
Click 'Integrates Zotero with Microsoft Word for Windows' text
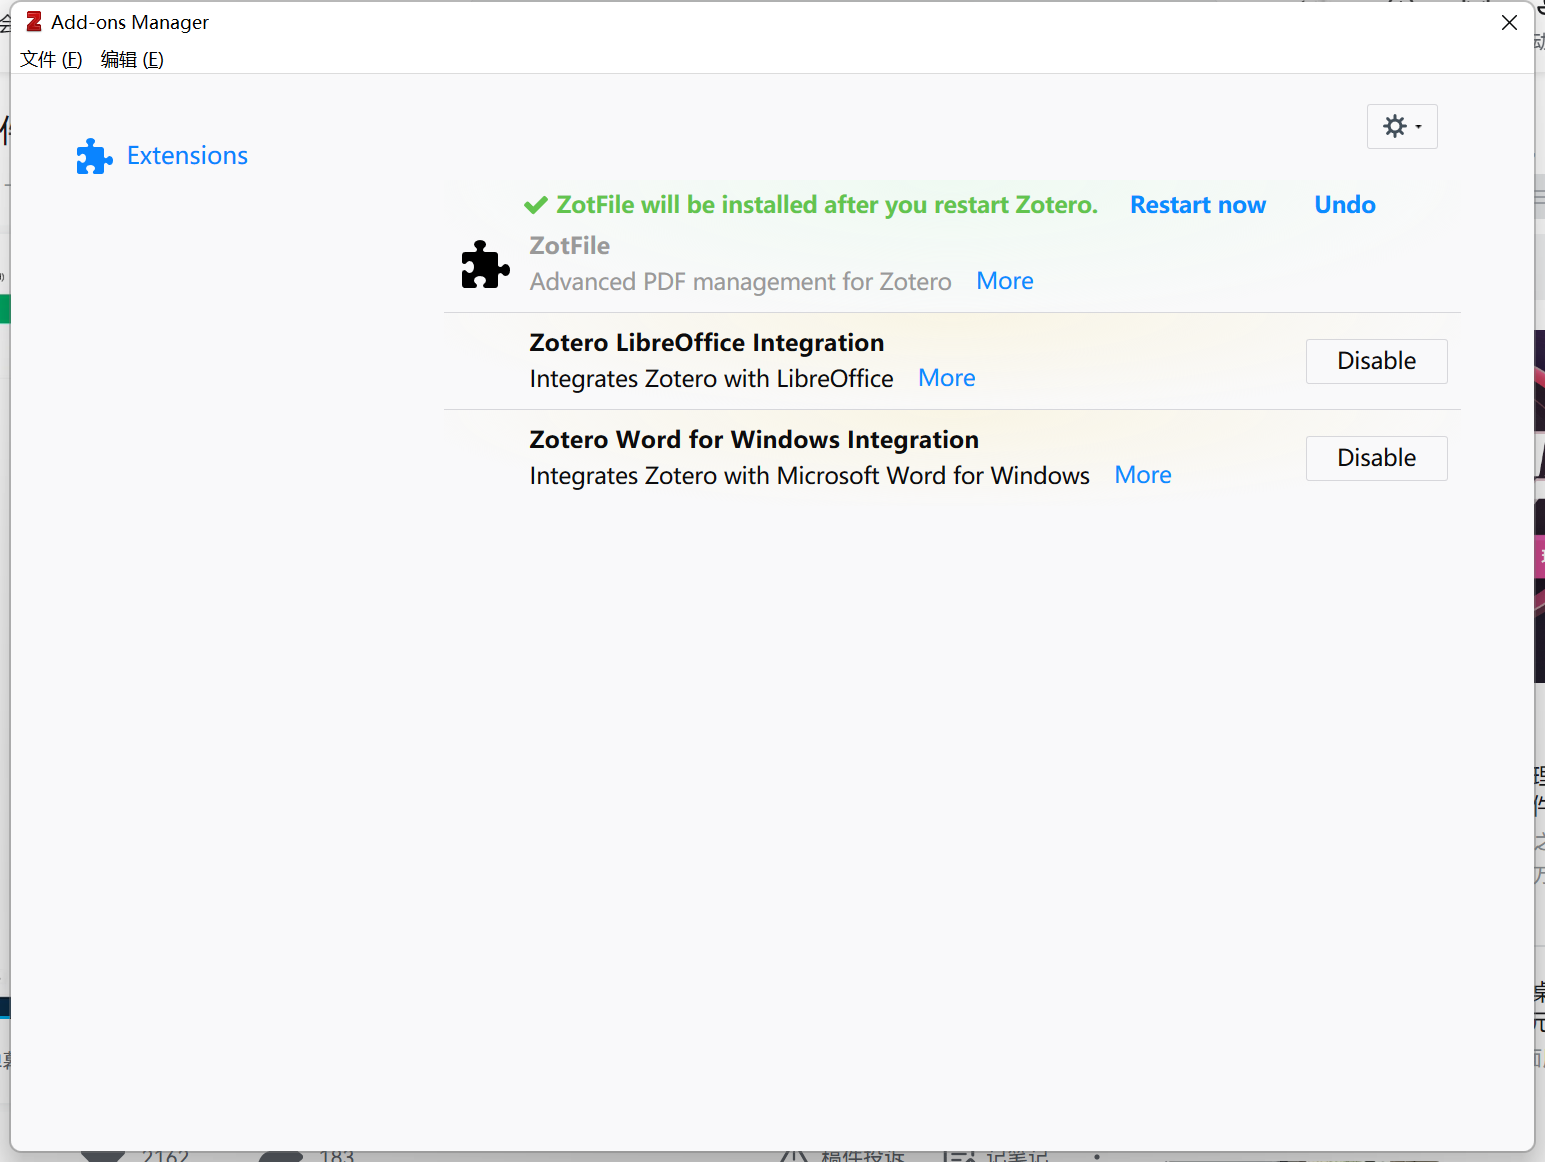click(x=810, y=476)
